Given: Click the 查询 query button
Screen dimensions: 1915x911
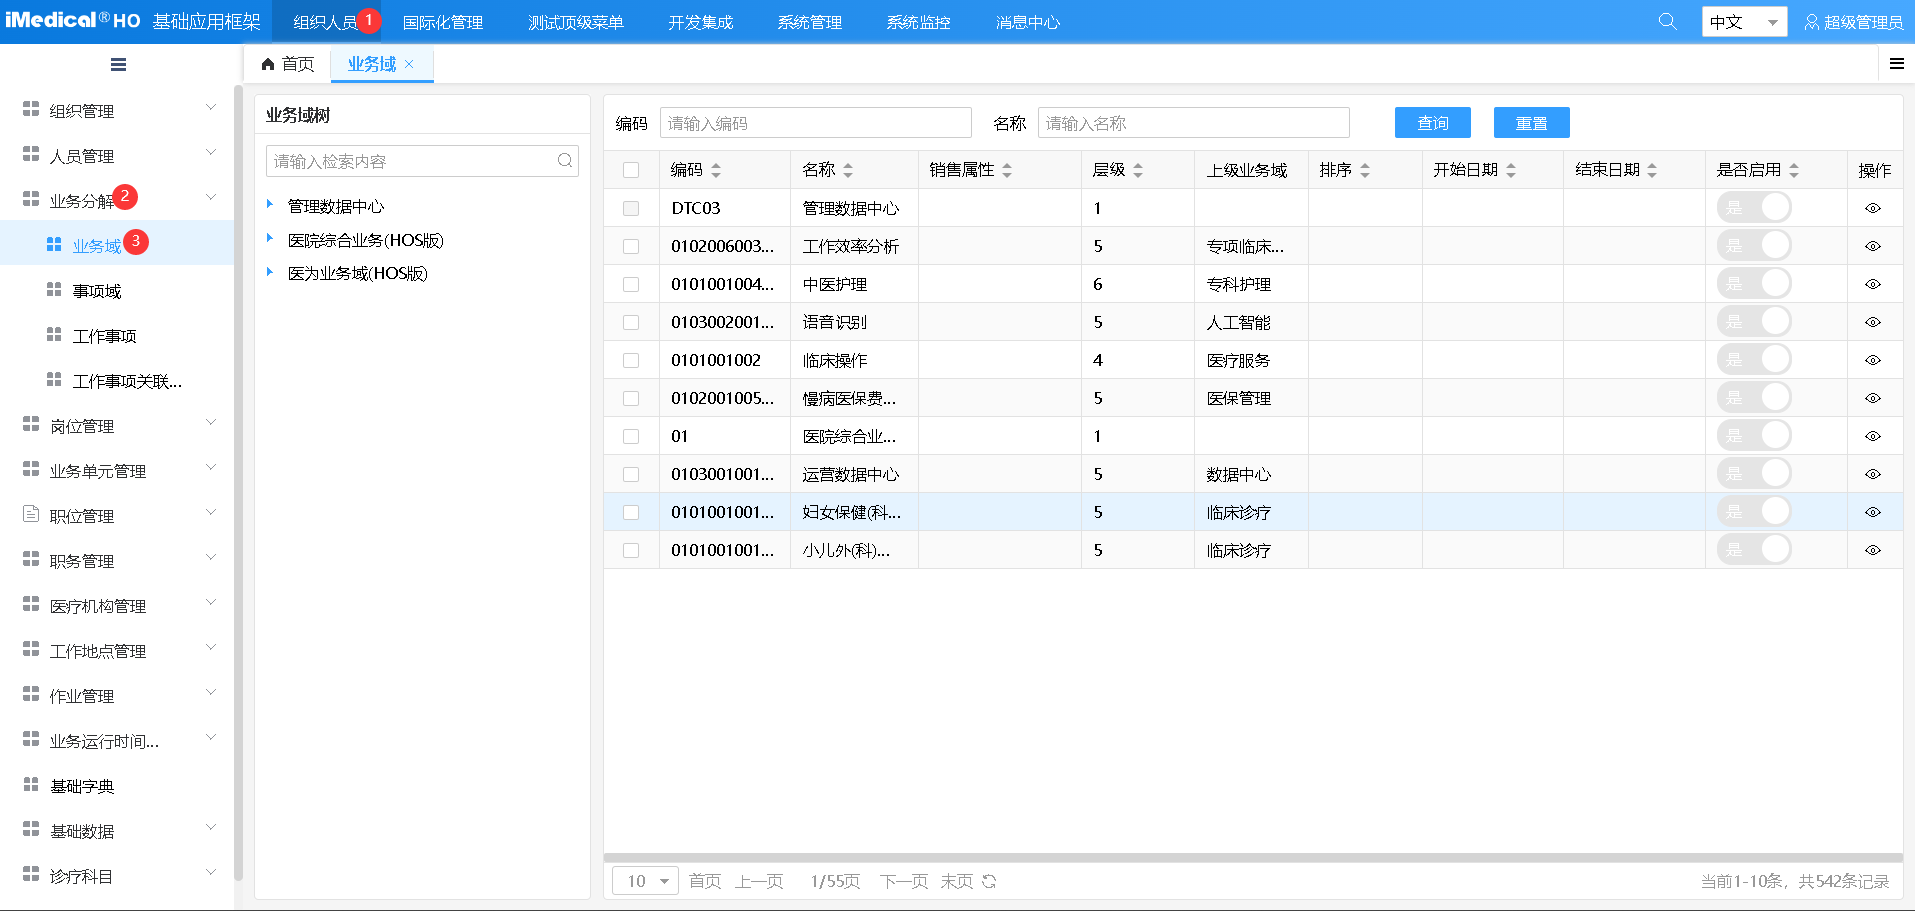Looking at the screenshot, I should click(x=1432, y=122).
